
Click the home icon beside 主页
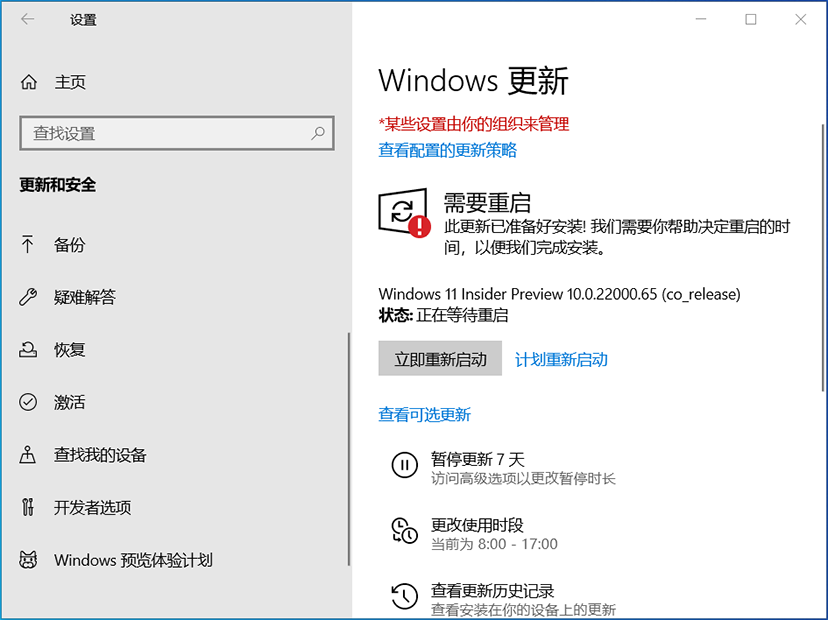pyautogui.click(x=29, y=82)
